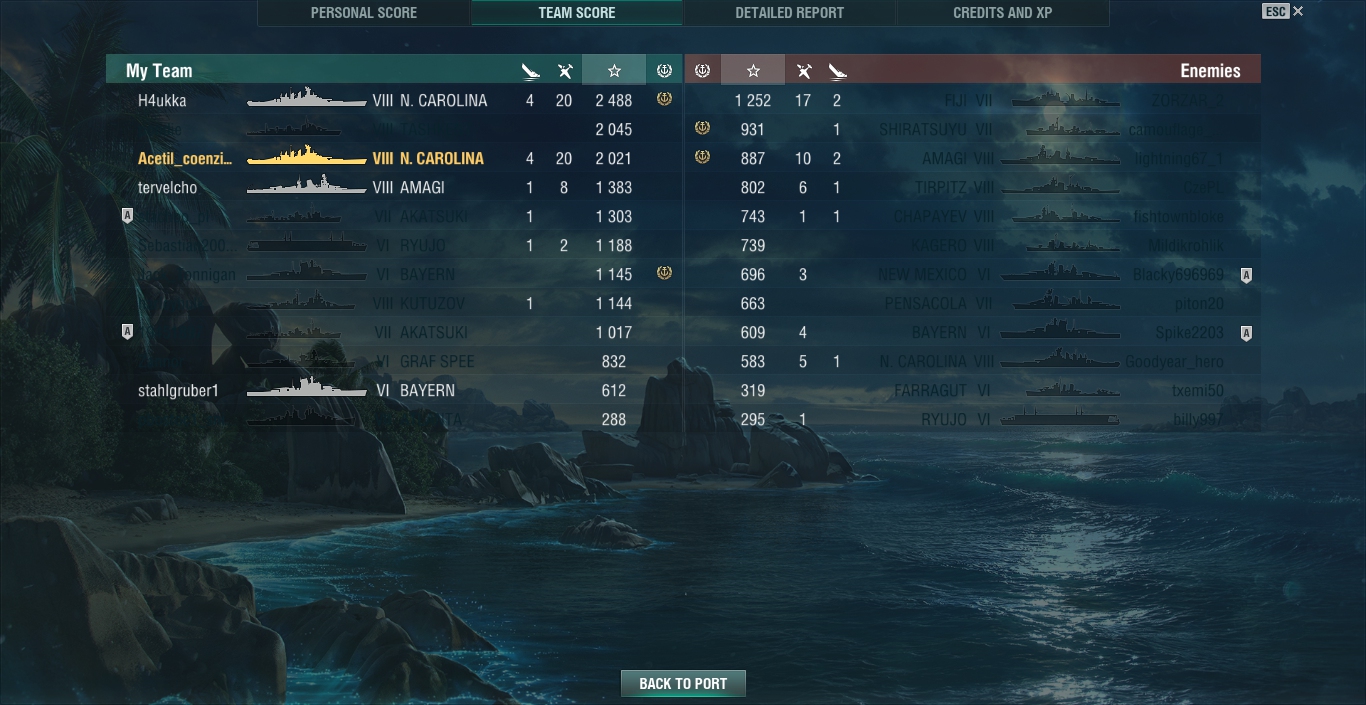This screenshot has height=705, width=1366.
Task: Switch to the Personal Score tab
Action: (x=364, y=13)
